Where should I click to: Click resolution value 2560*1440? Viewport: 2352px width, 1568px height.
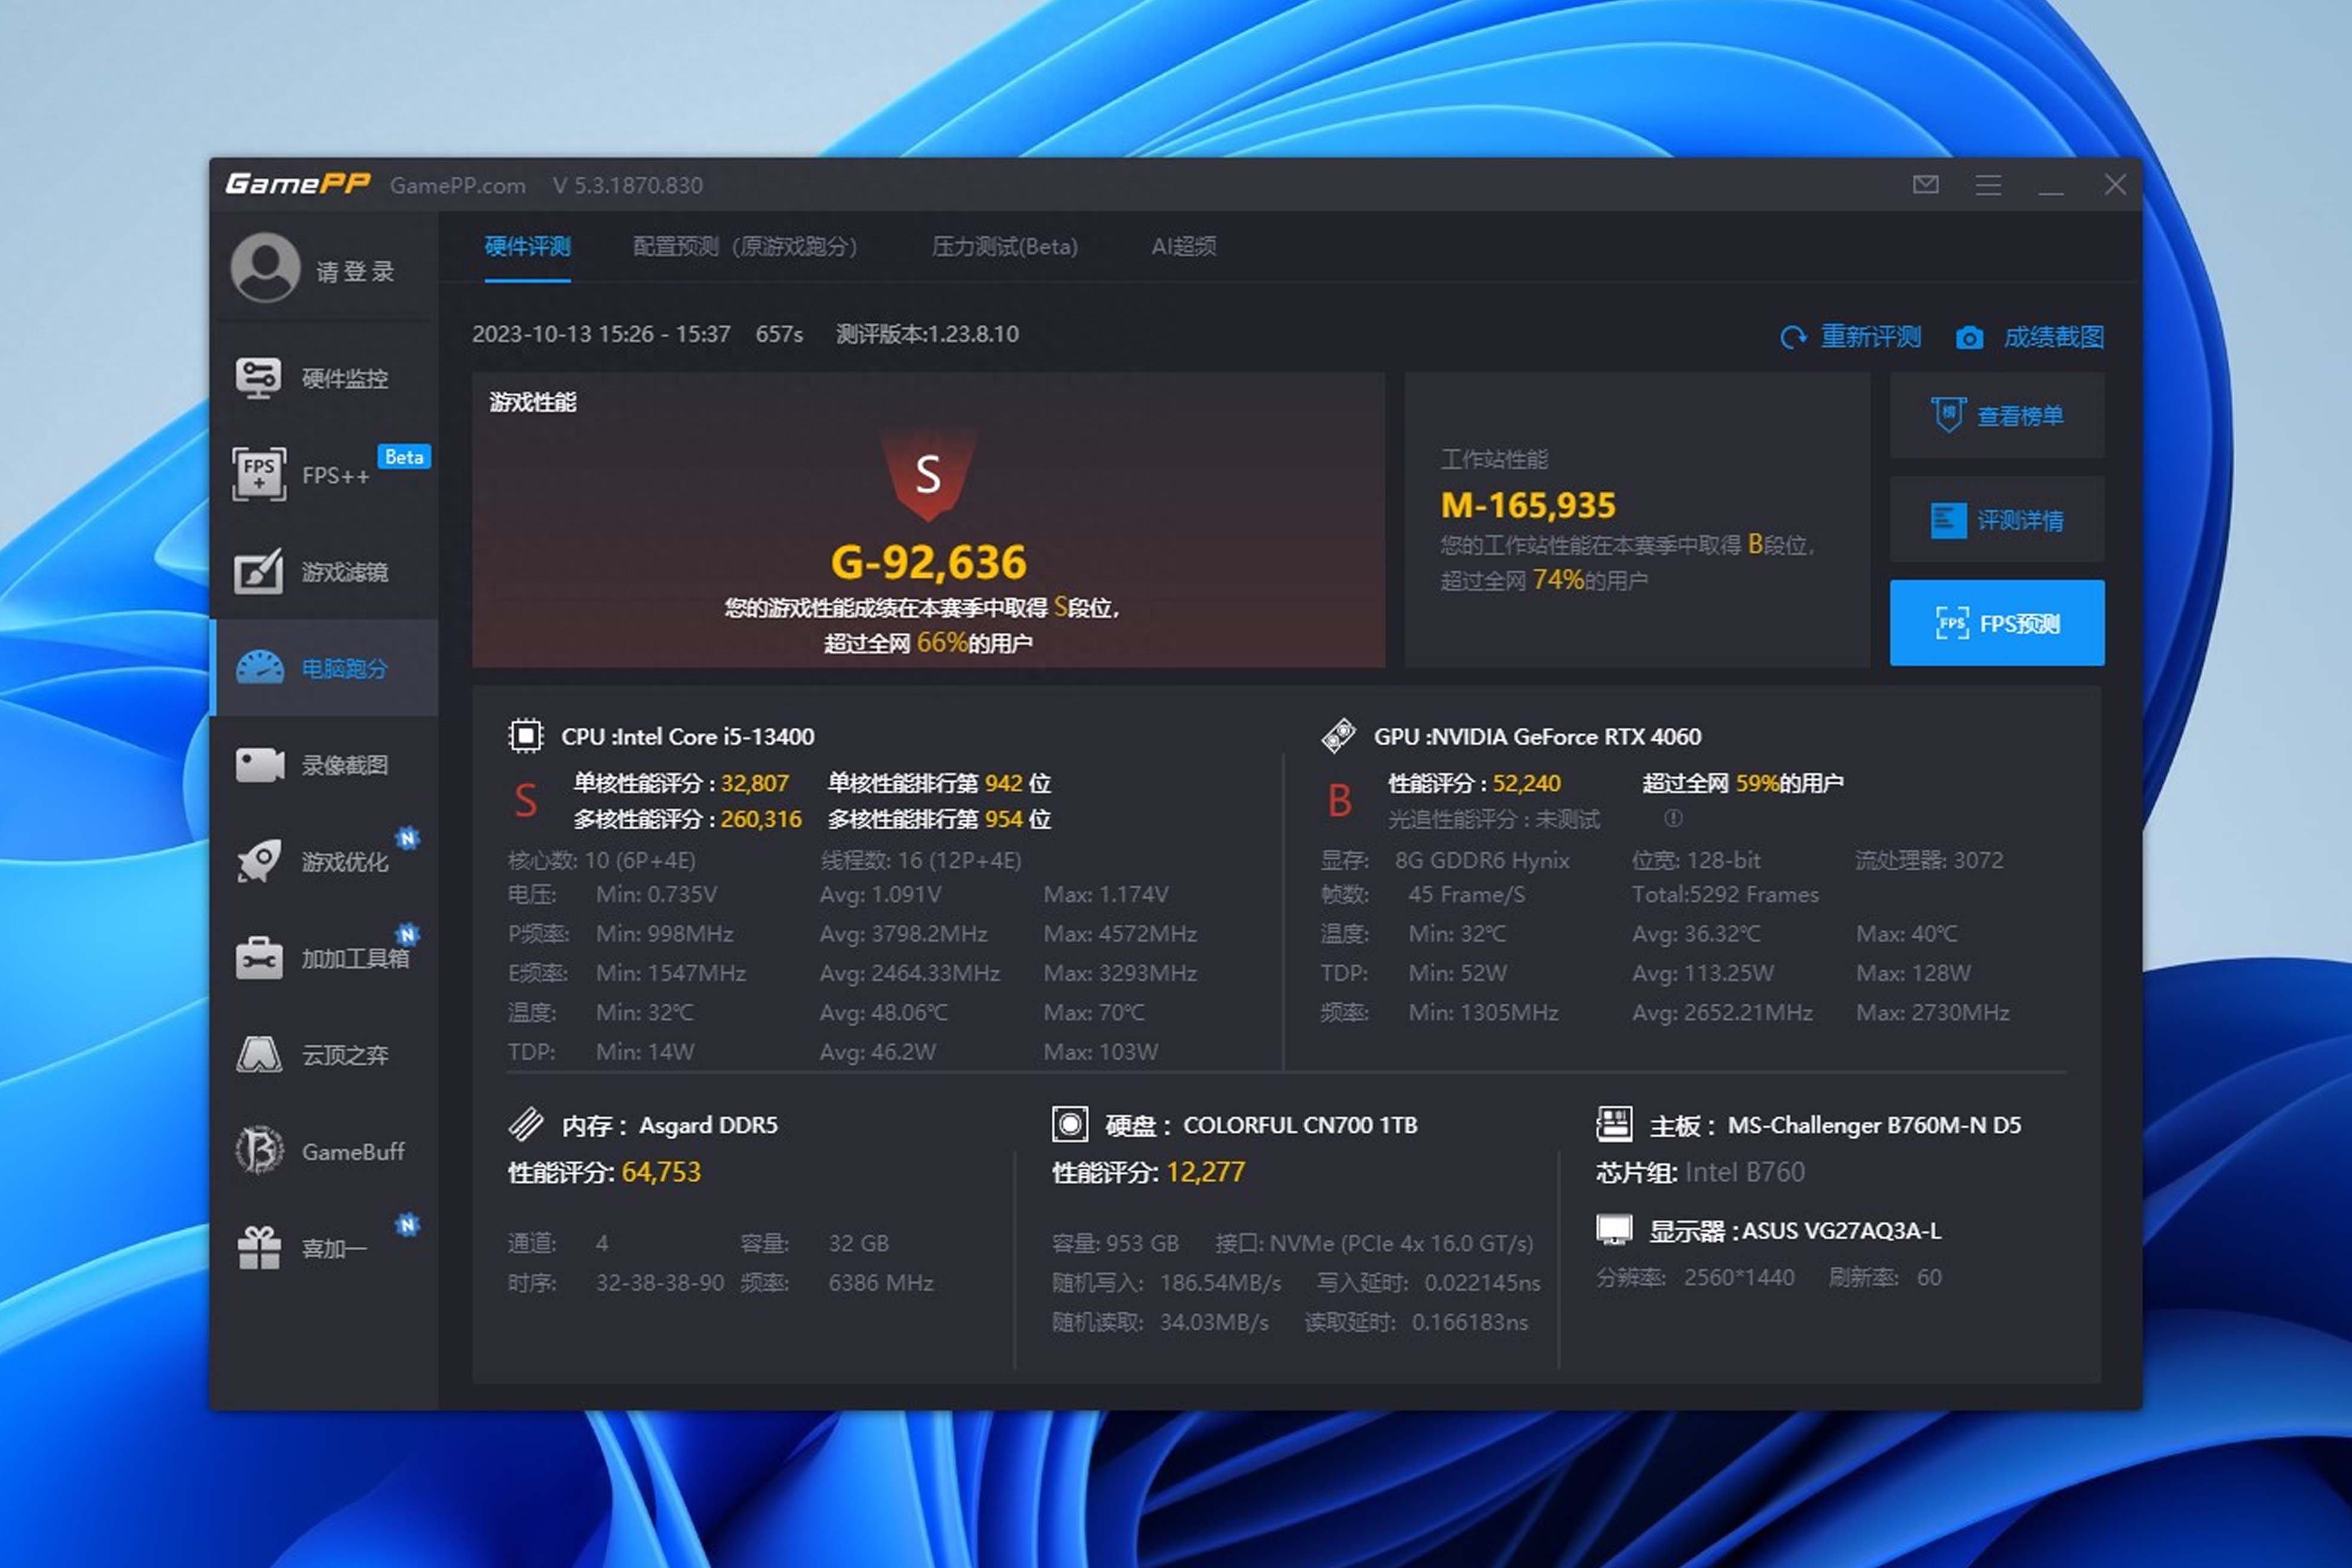tap(1738, 1277)
